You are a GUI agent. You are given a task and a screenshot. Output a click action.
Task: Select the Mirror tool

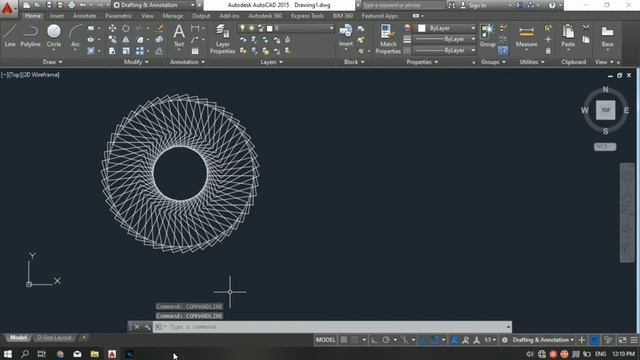[126, 40]
